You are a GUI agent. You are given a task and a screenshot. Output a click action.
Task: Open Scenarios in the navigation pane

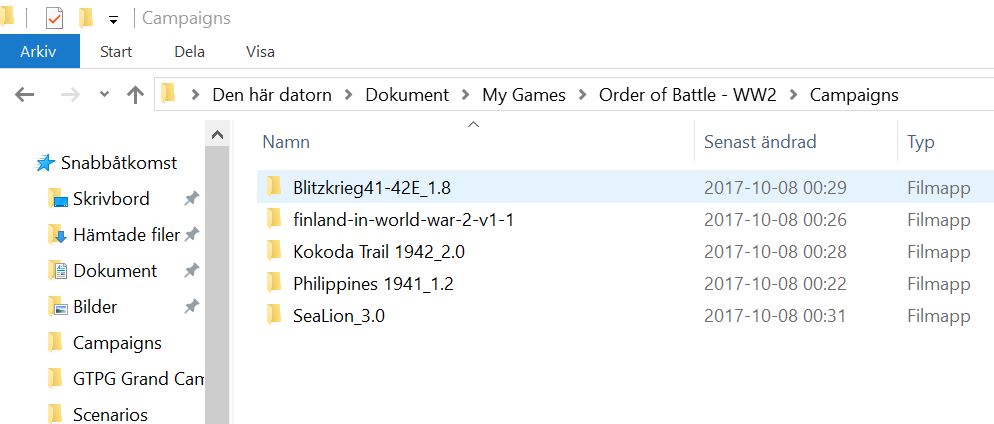click(x=110, y=414)
